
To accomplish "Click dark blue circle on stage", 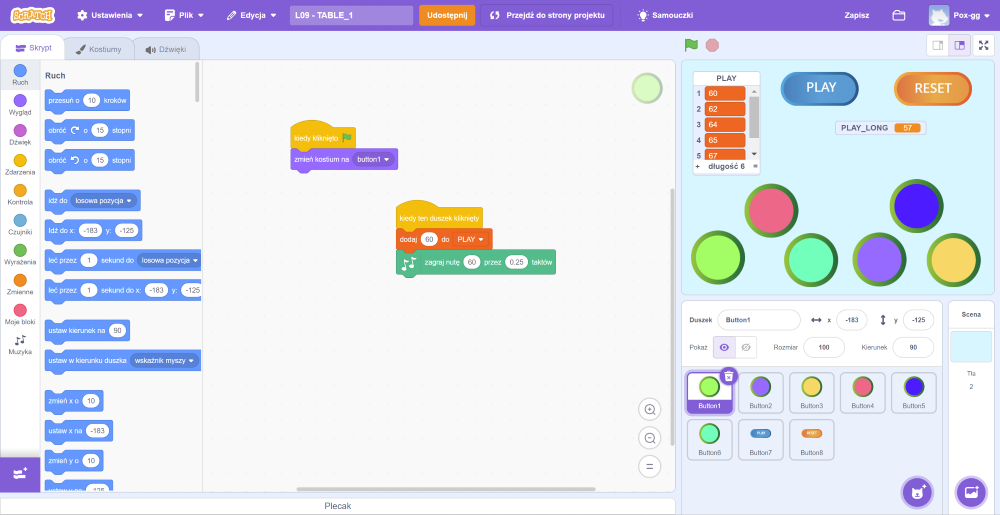I will tap(916, 205).
